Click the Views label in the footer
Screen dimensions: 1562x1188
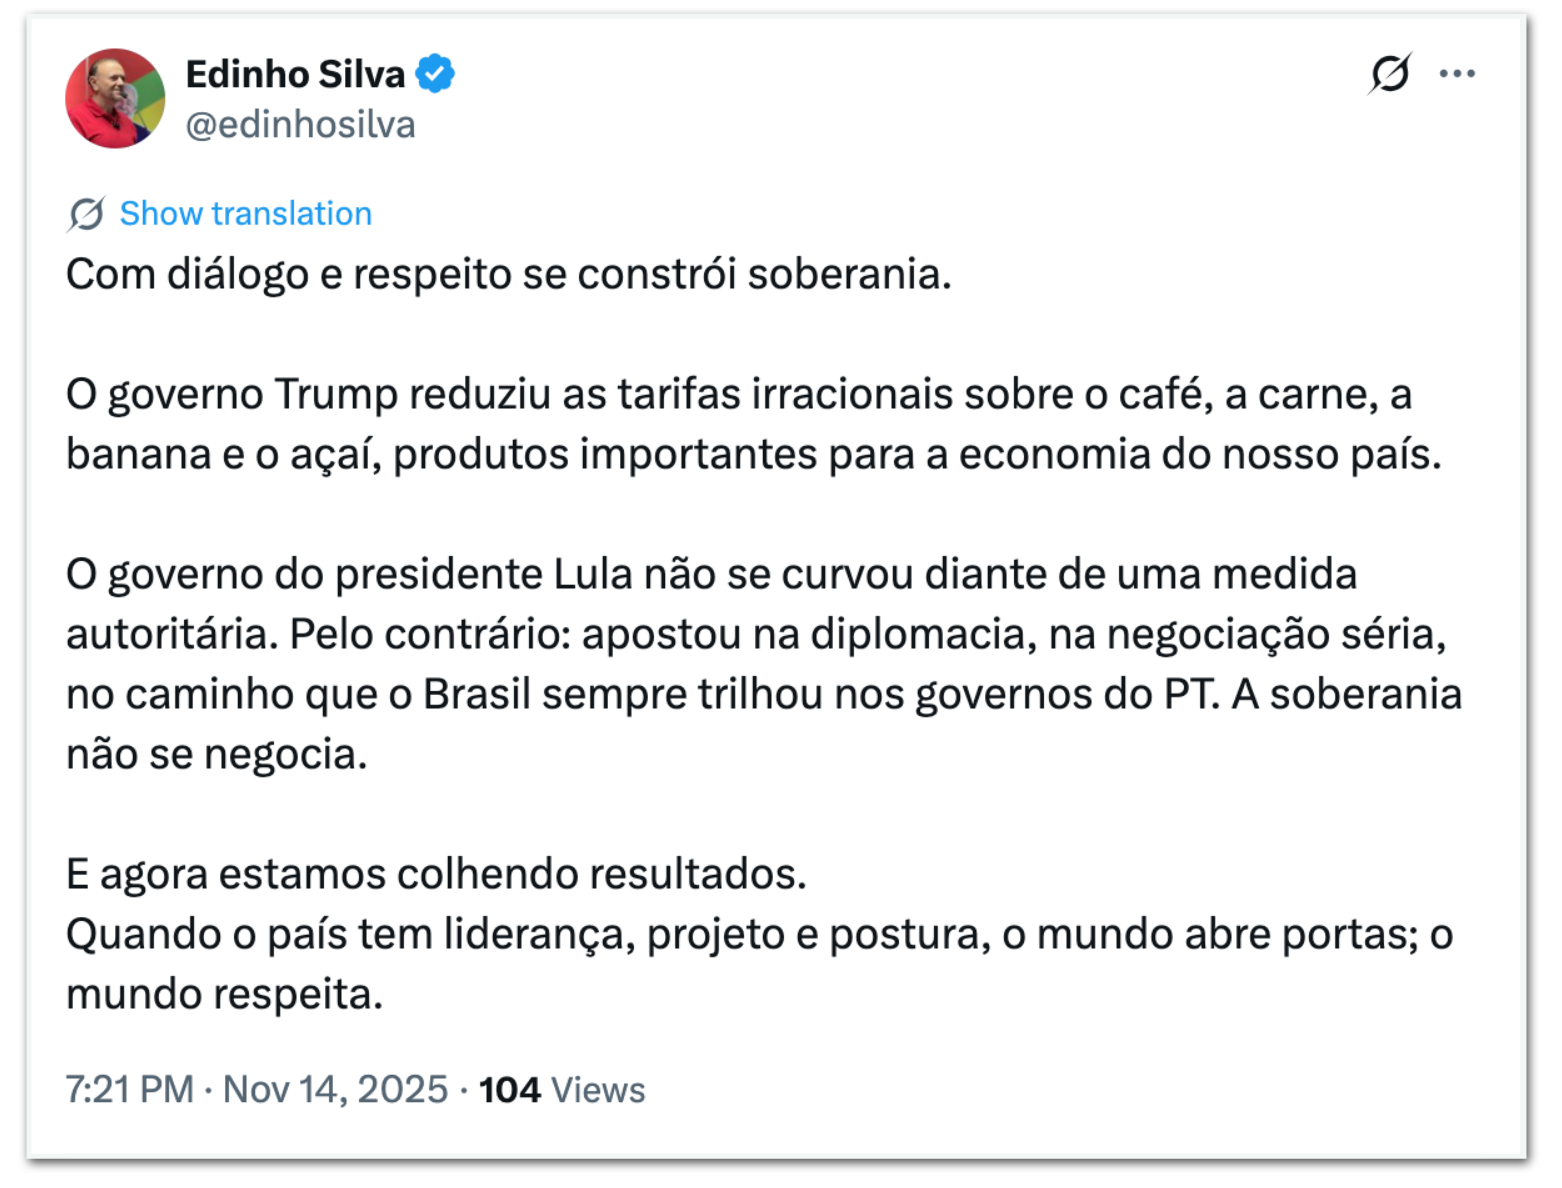[598, 1089]
